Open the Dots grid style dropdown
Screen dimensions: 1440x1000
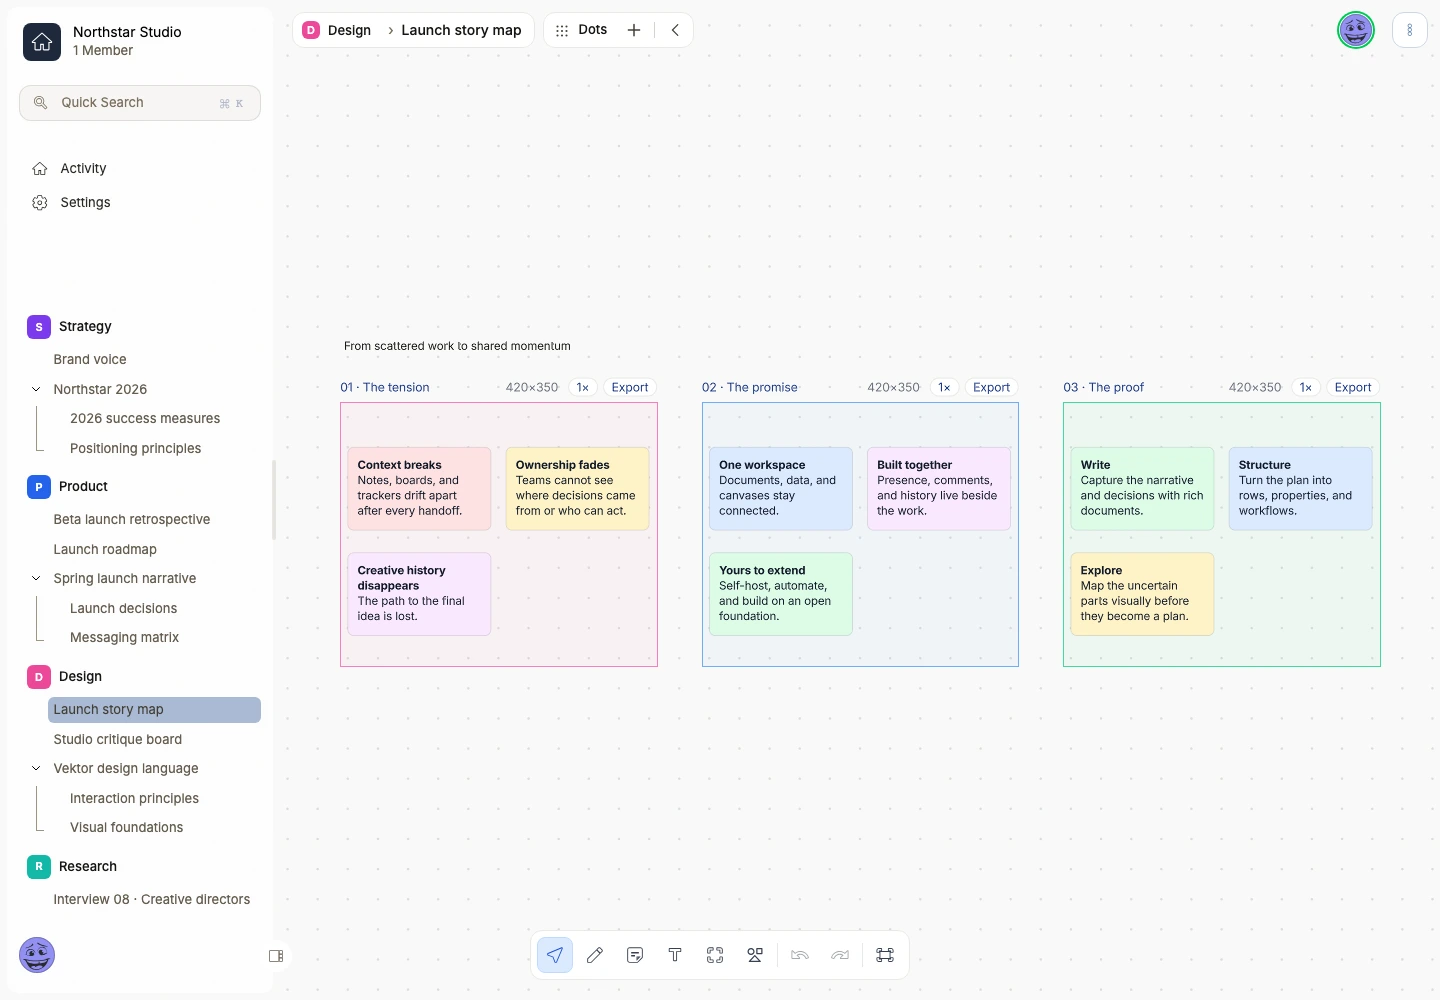point(582,30)
